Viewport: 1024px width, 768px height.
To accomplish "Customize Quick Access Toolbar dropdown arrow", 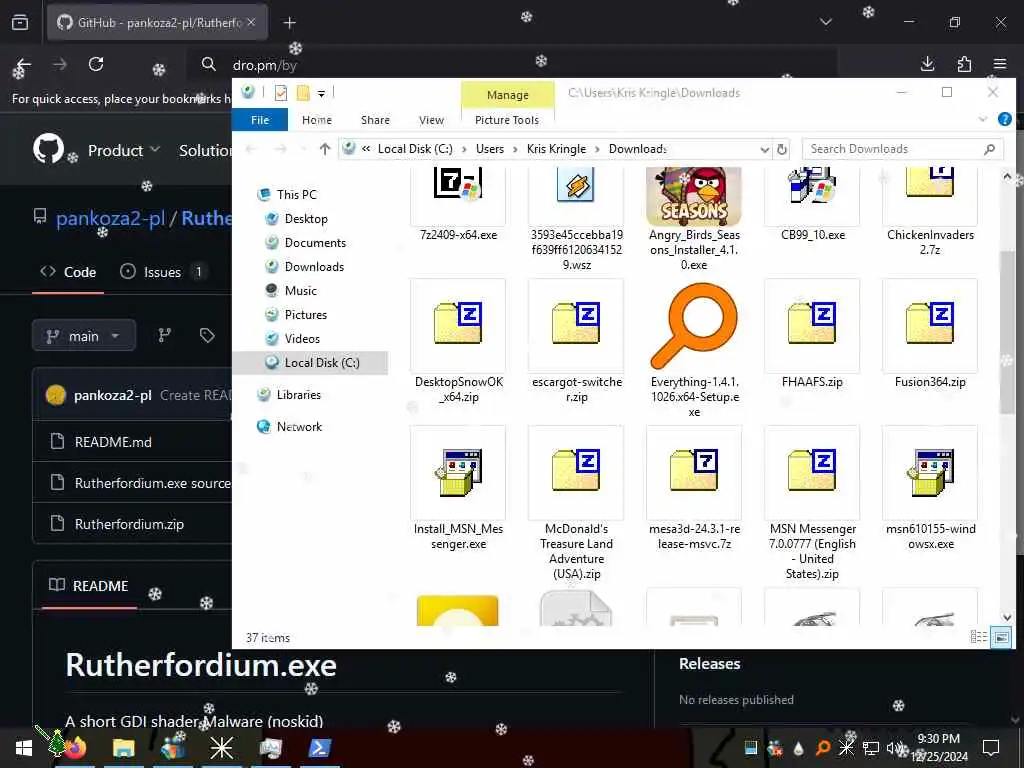I will click(321, 94).
